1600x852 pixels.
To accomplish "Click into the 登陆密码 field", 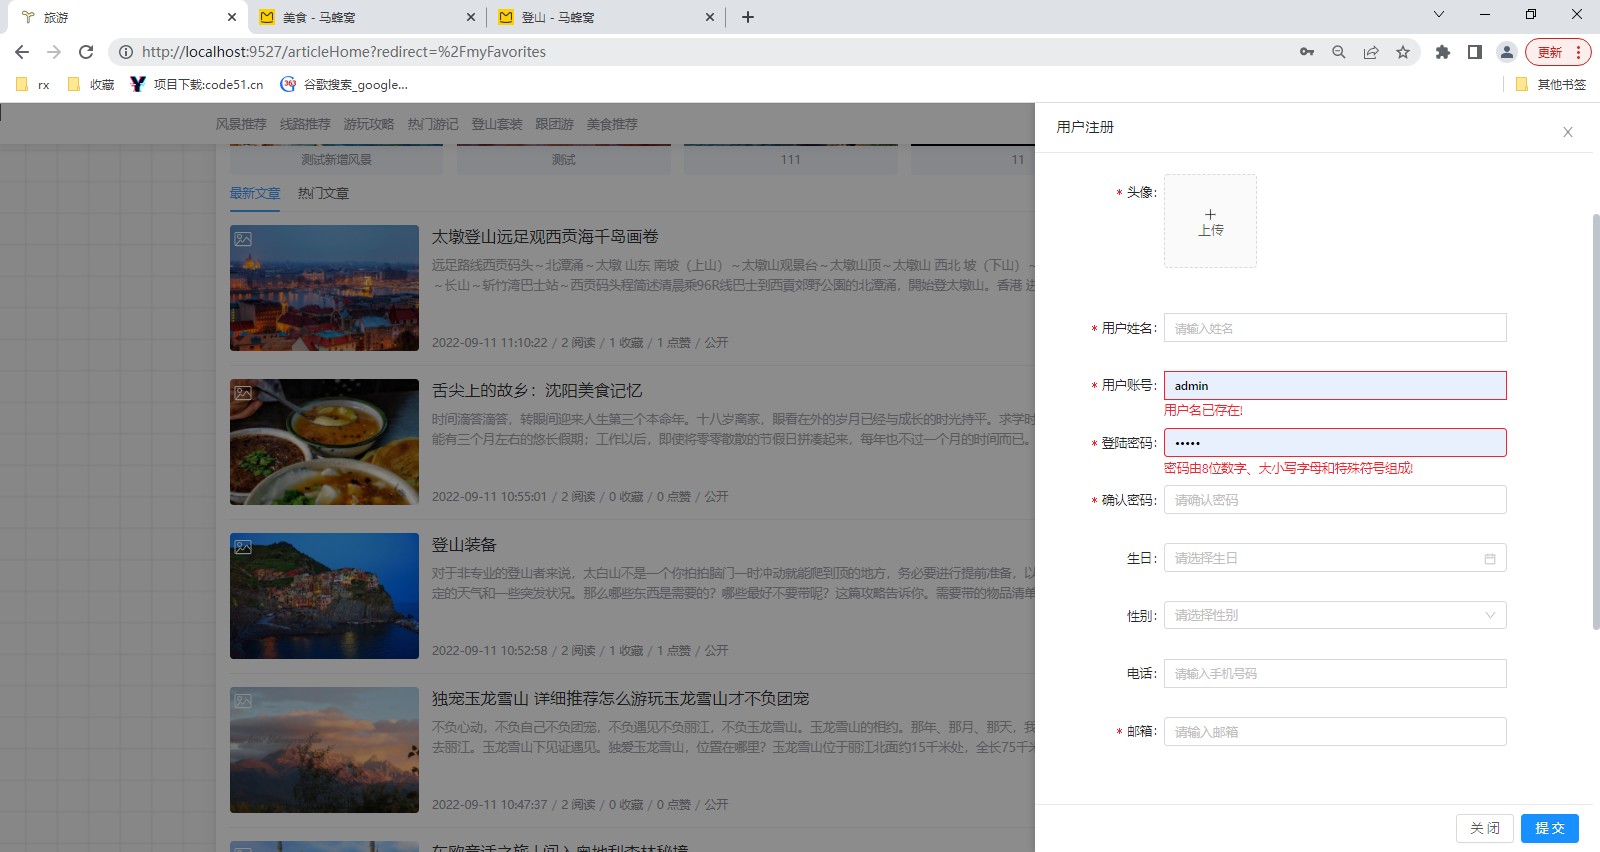I will 1335,443.
